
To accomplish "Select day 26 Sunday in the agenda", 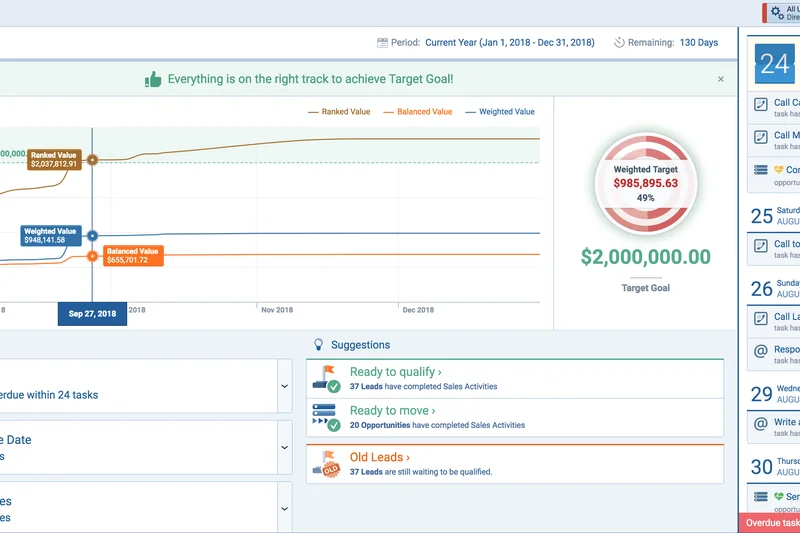I will [x=774, y=289].
